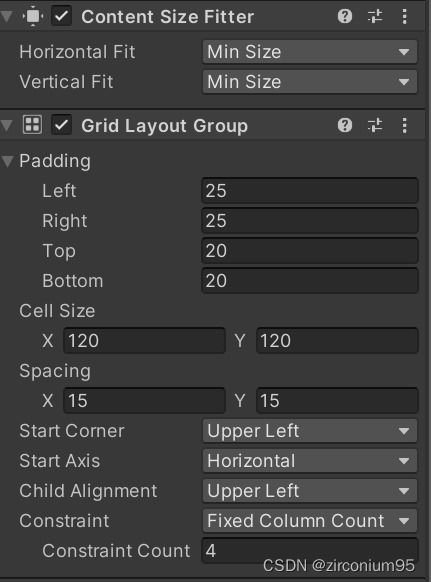Open the Start Corner dropdown
This screenshot has width=431, height=582.
(310, 431)
